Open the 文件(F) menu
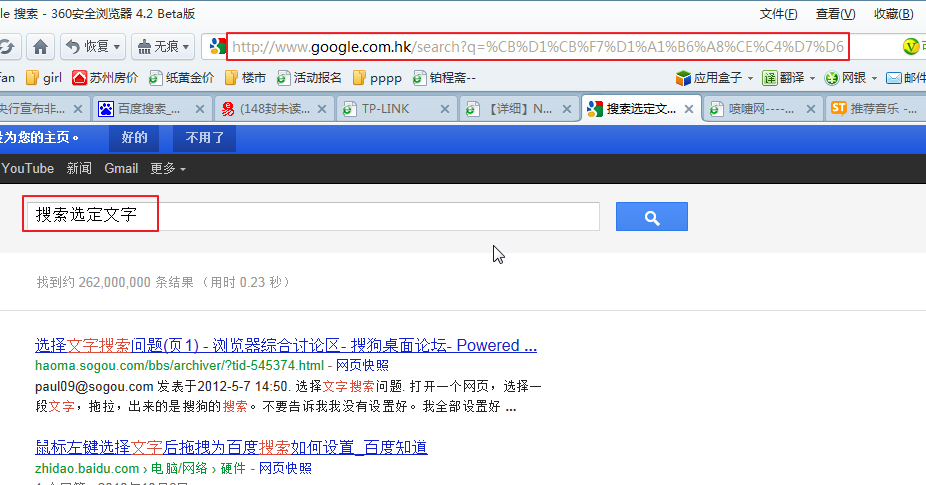926x485 pixels. point(778,13)
